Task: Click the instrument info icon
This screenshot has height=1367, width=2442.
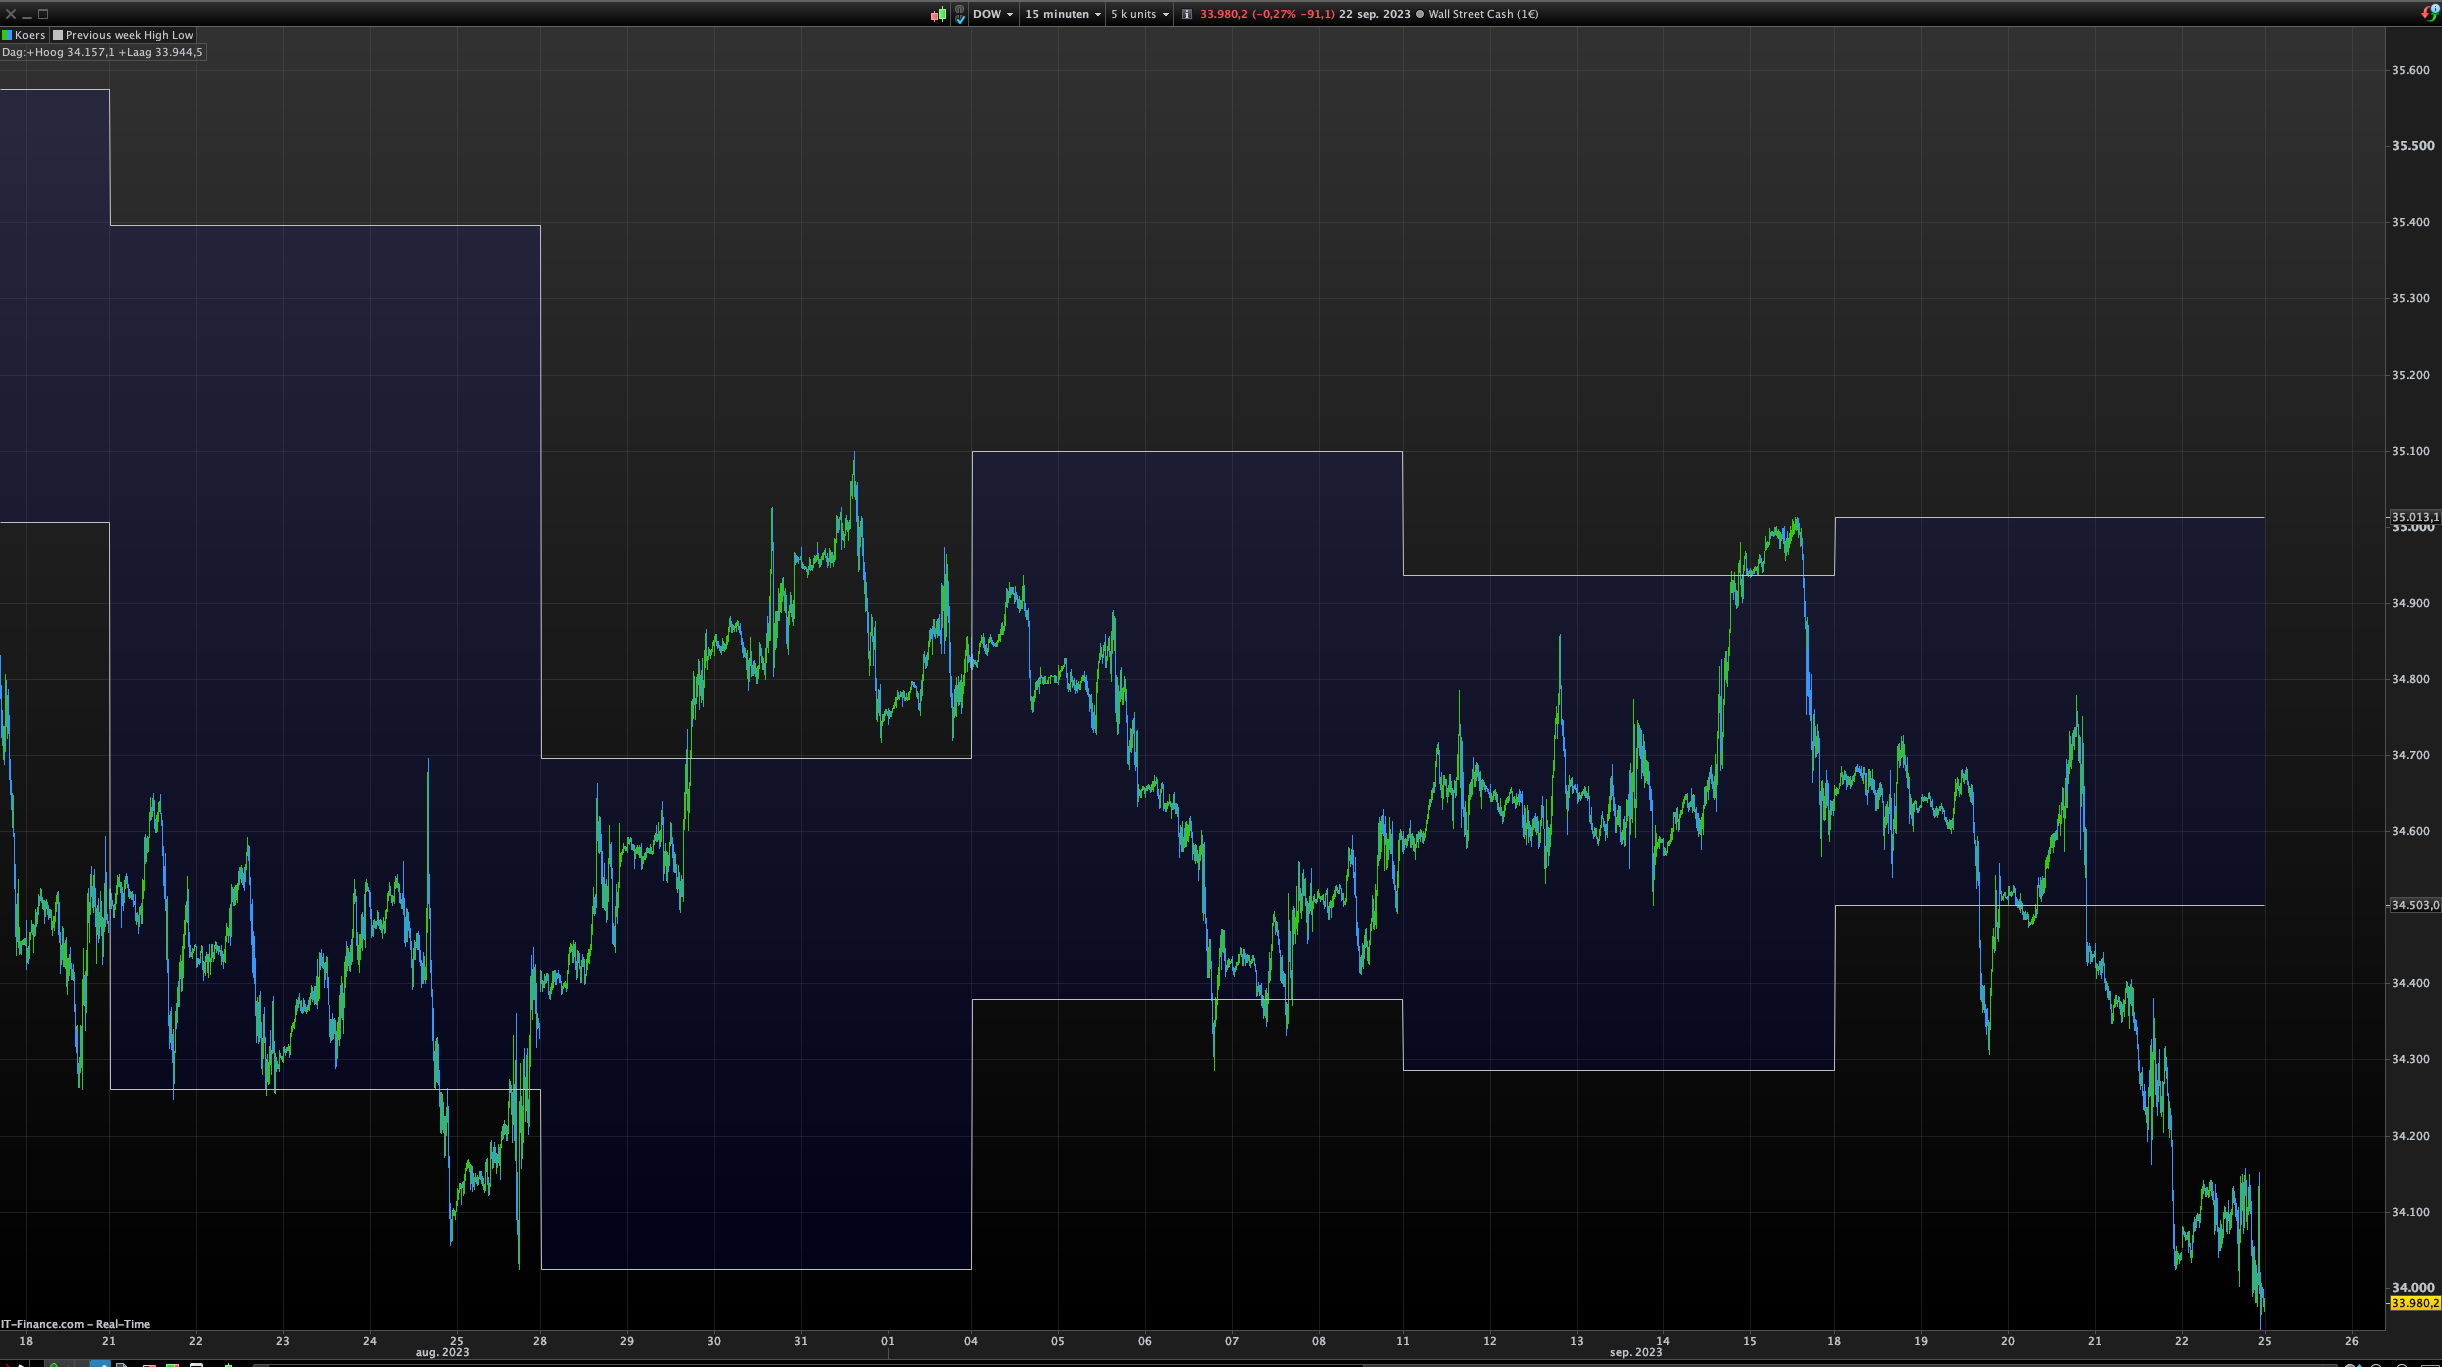Action: point(1187,14)
